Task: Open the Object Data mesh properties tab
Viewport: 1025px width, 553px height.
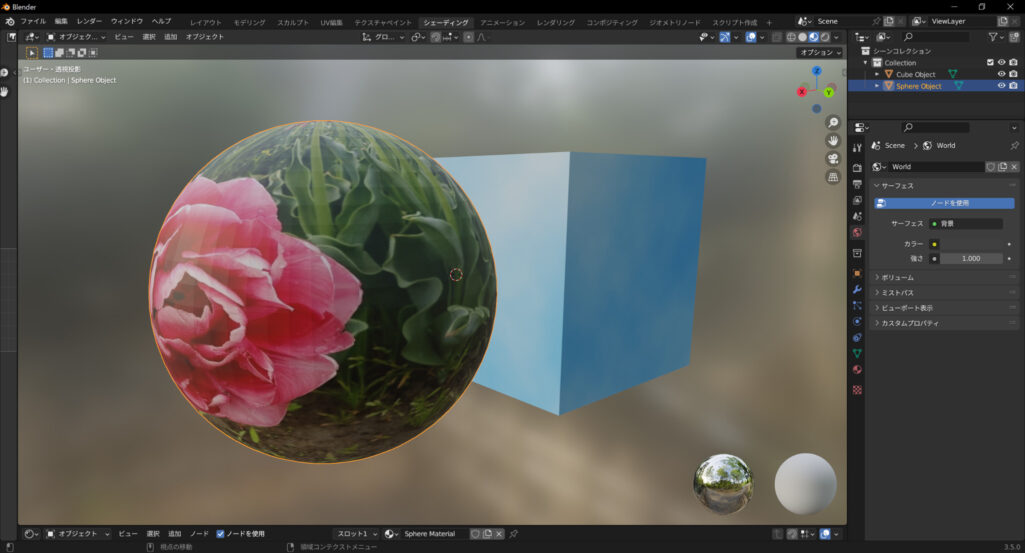Action: [857, 354]
